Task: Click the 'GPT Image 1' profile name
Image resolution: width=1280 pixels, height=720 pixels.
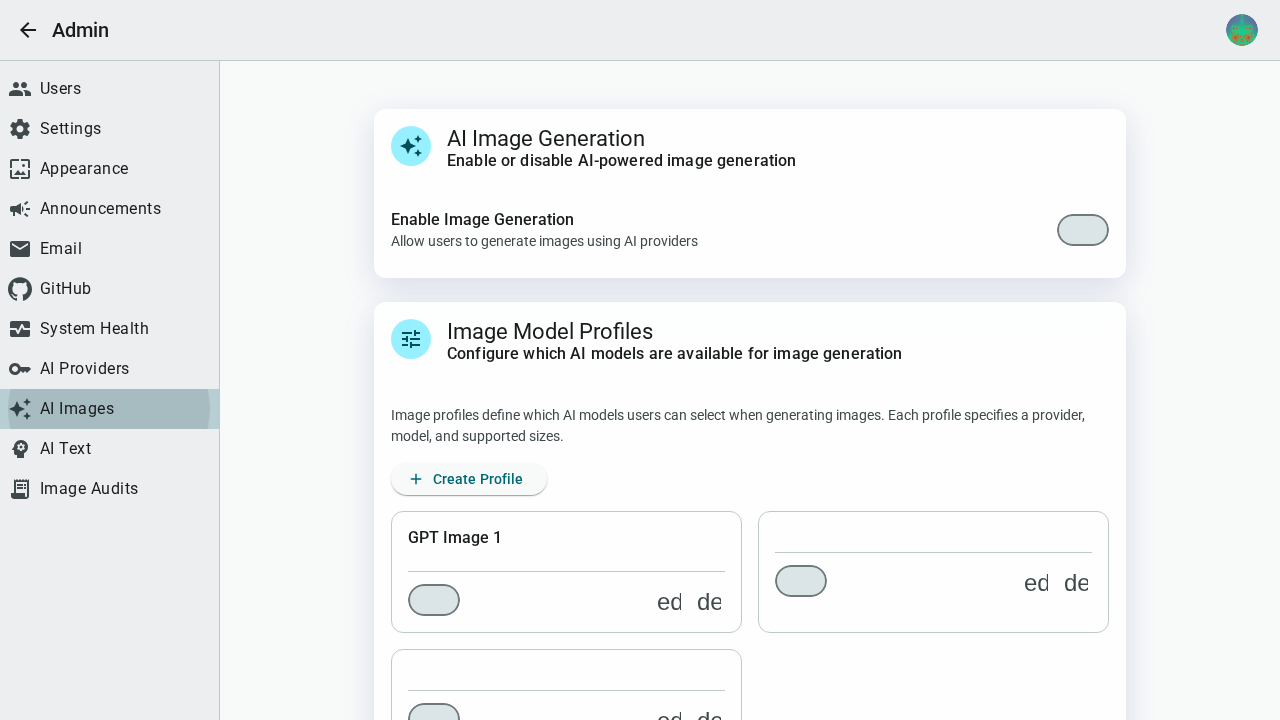Action: (x=455, y=538)
